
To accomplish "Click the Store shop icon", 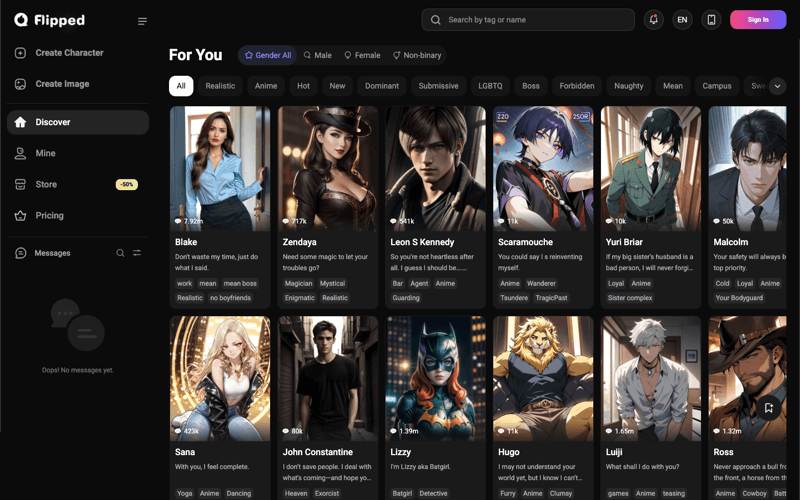I will click(x=20, y=184).
